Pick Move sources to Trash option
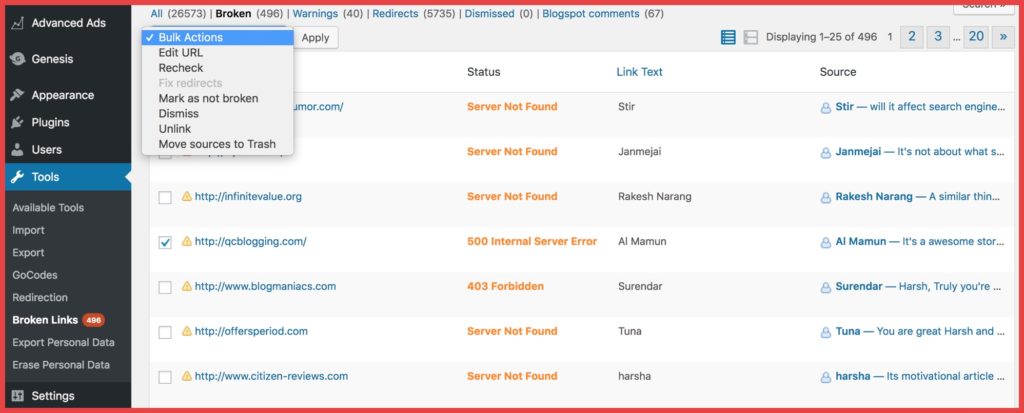This screenshot has height=413, width=1024. 217,144
